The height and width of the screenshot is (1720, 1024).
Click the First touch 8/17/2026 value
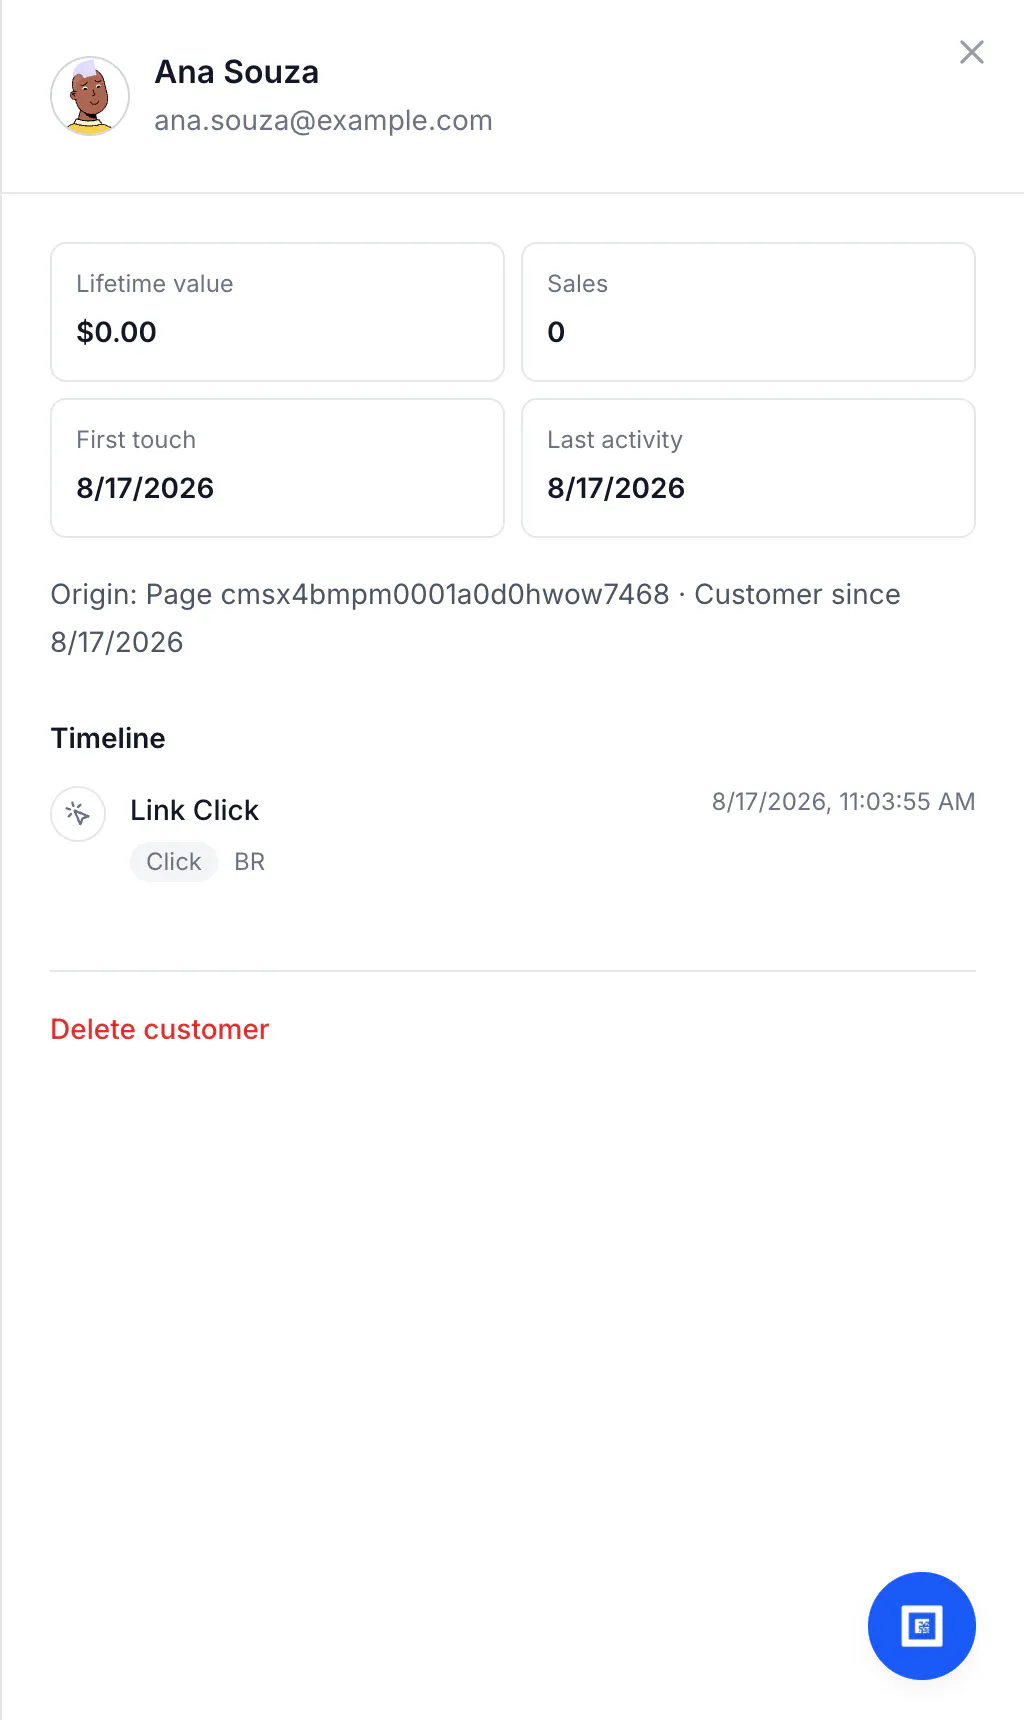[145, 488]
